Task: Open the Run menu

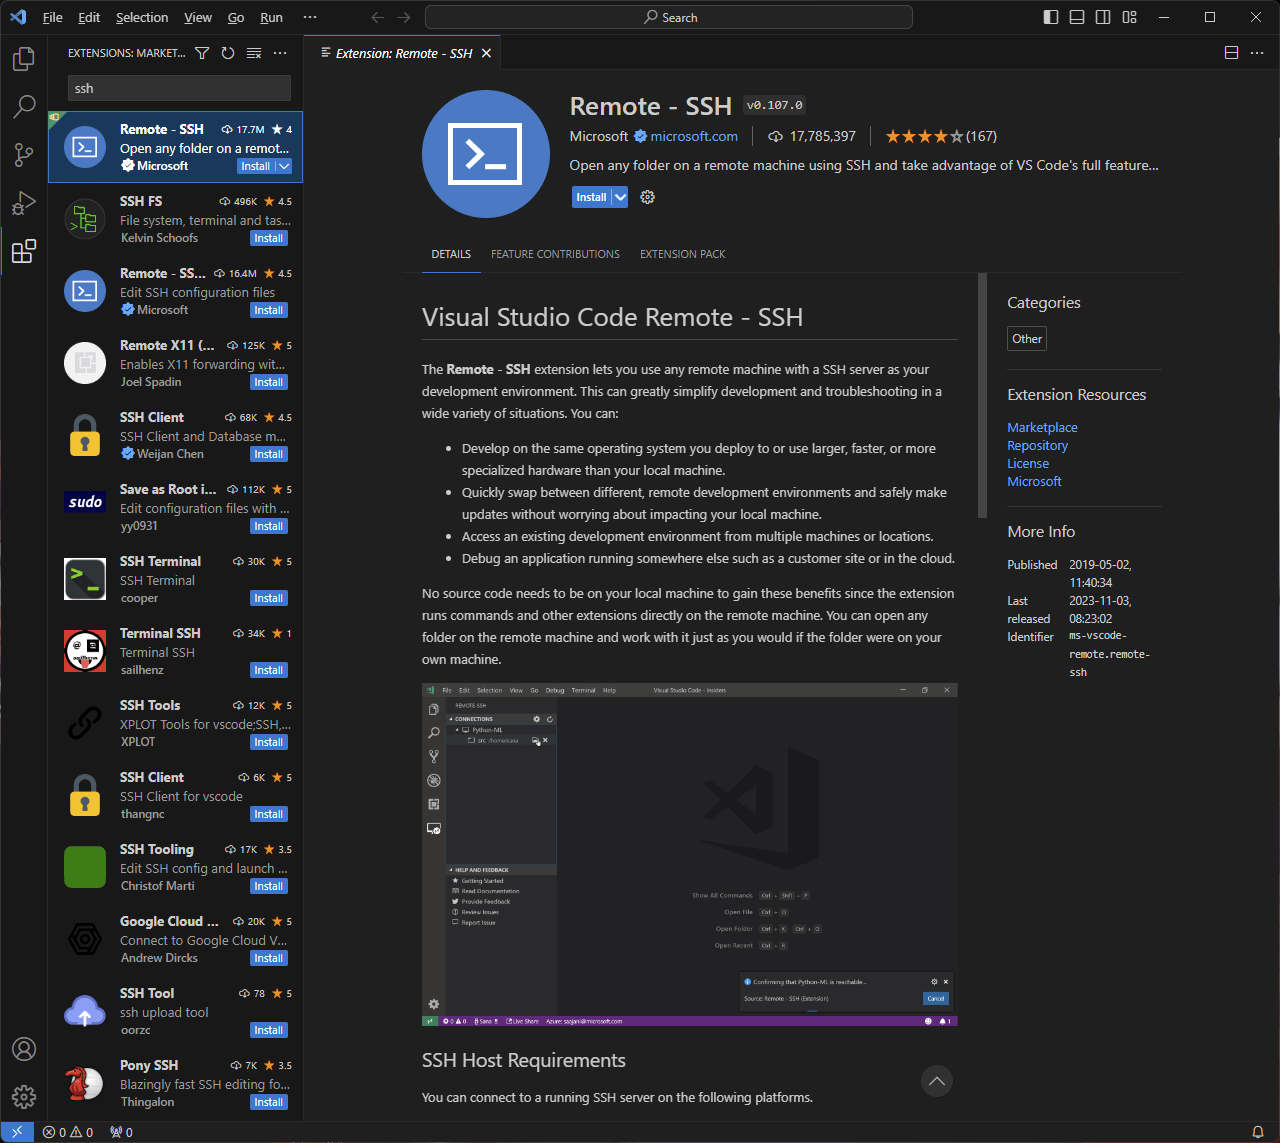Action: (x=271, y=17)
